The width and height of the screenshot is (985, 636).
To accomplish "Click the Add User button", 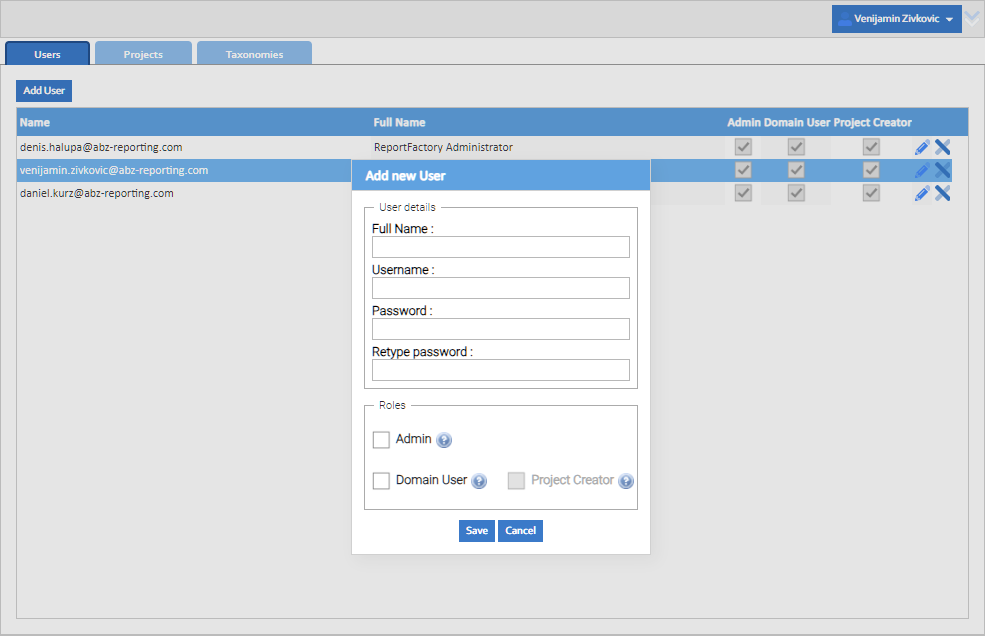I will pyautogui.click(x=44, y=90).
